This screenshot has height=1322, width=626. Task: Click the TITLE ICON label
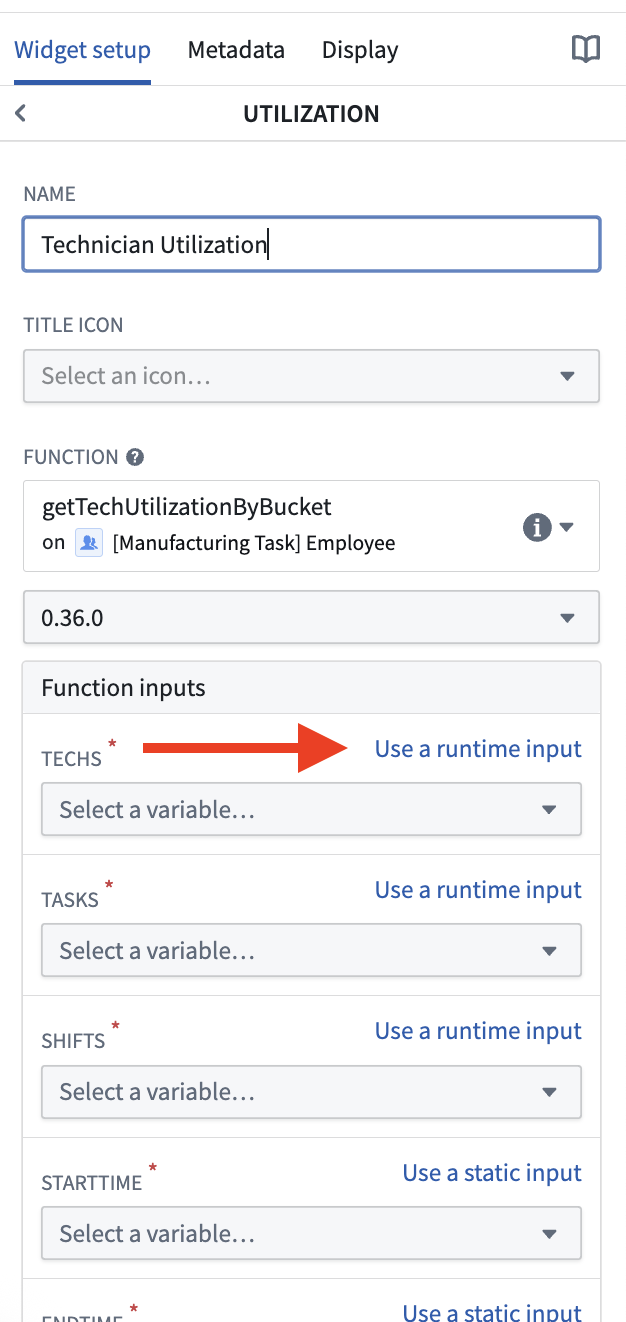point(74,325)
